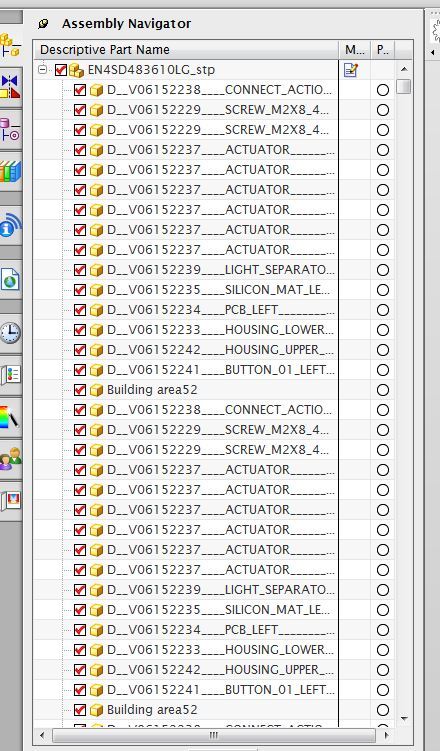Click part cube icon of upper PCB_LEFT row
This screenshot has width=440, height=751.
pyautogui.click(x=96, y=310)
